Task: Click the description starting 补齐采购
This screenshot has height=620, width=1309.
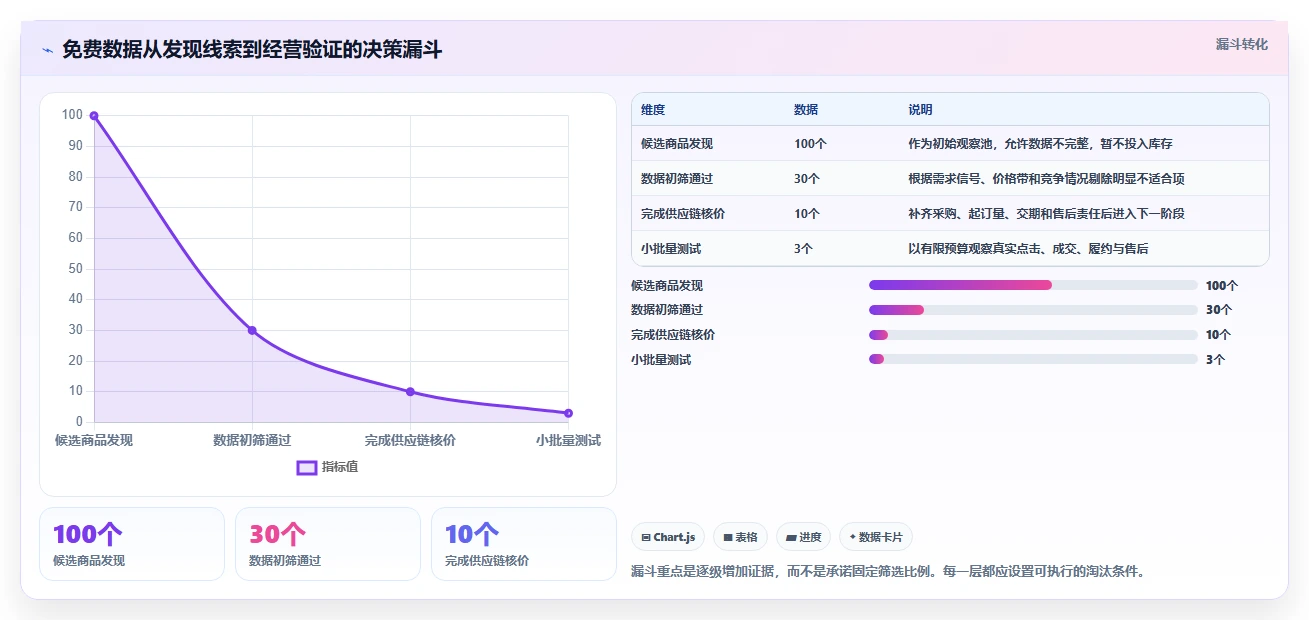Action: (x=1046, y=214)
